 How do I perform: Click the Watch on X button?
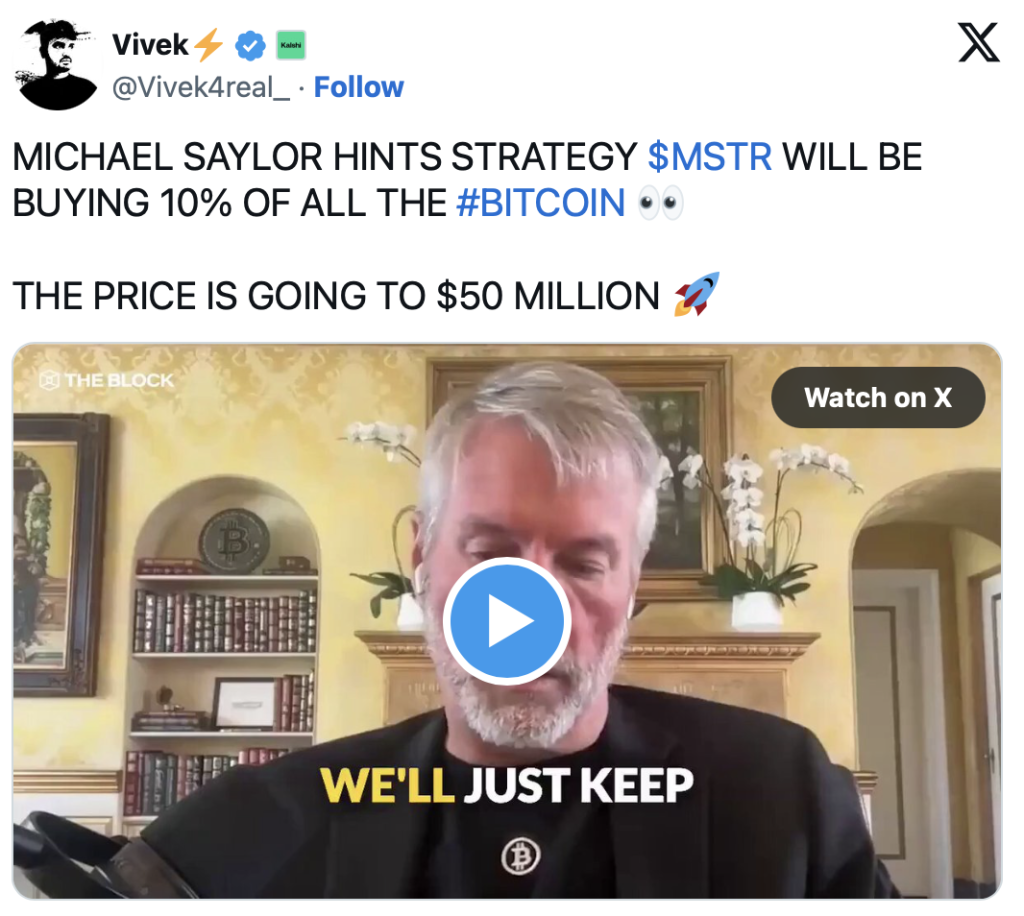pyautogui.click(x=878, y=398)
